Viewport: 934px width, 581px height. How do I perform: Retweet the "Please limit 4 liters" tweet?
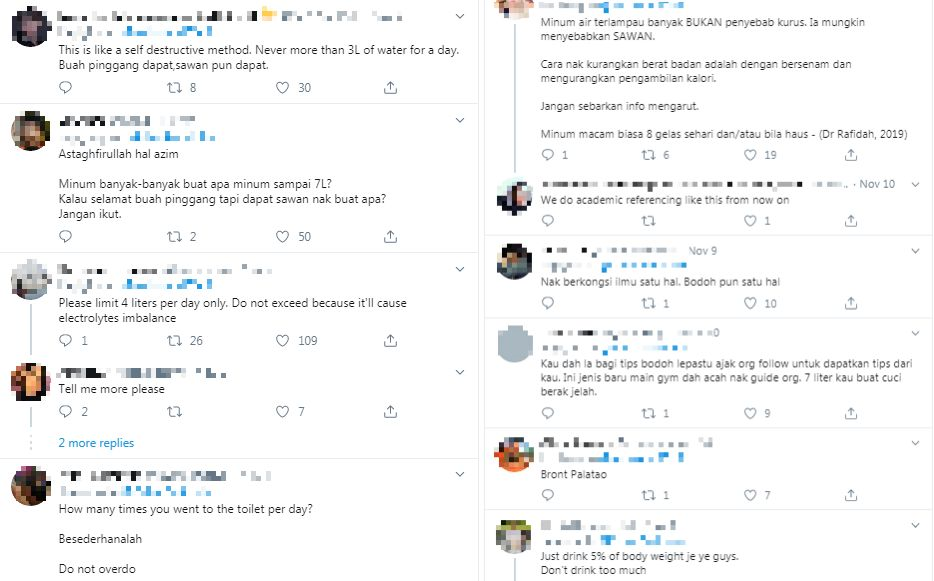(x=173, y=341)
